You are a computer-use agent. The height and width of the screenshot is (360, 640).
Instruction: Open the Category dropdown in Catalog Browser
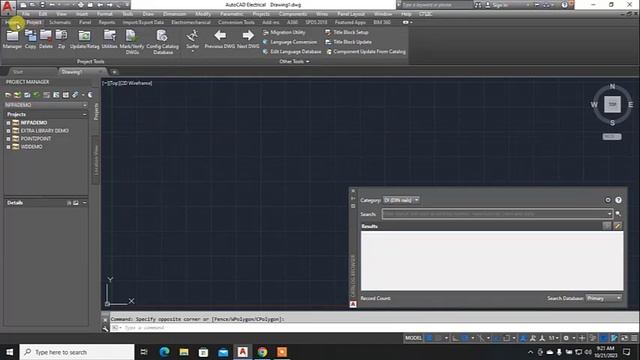[x=401, y=200]
